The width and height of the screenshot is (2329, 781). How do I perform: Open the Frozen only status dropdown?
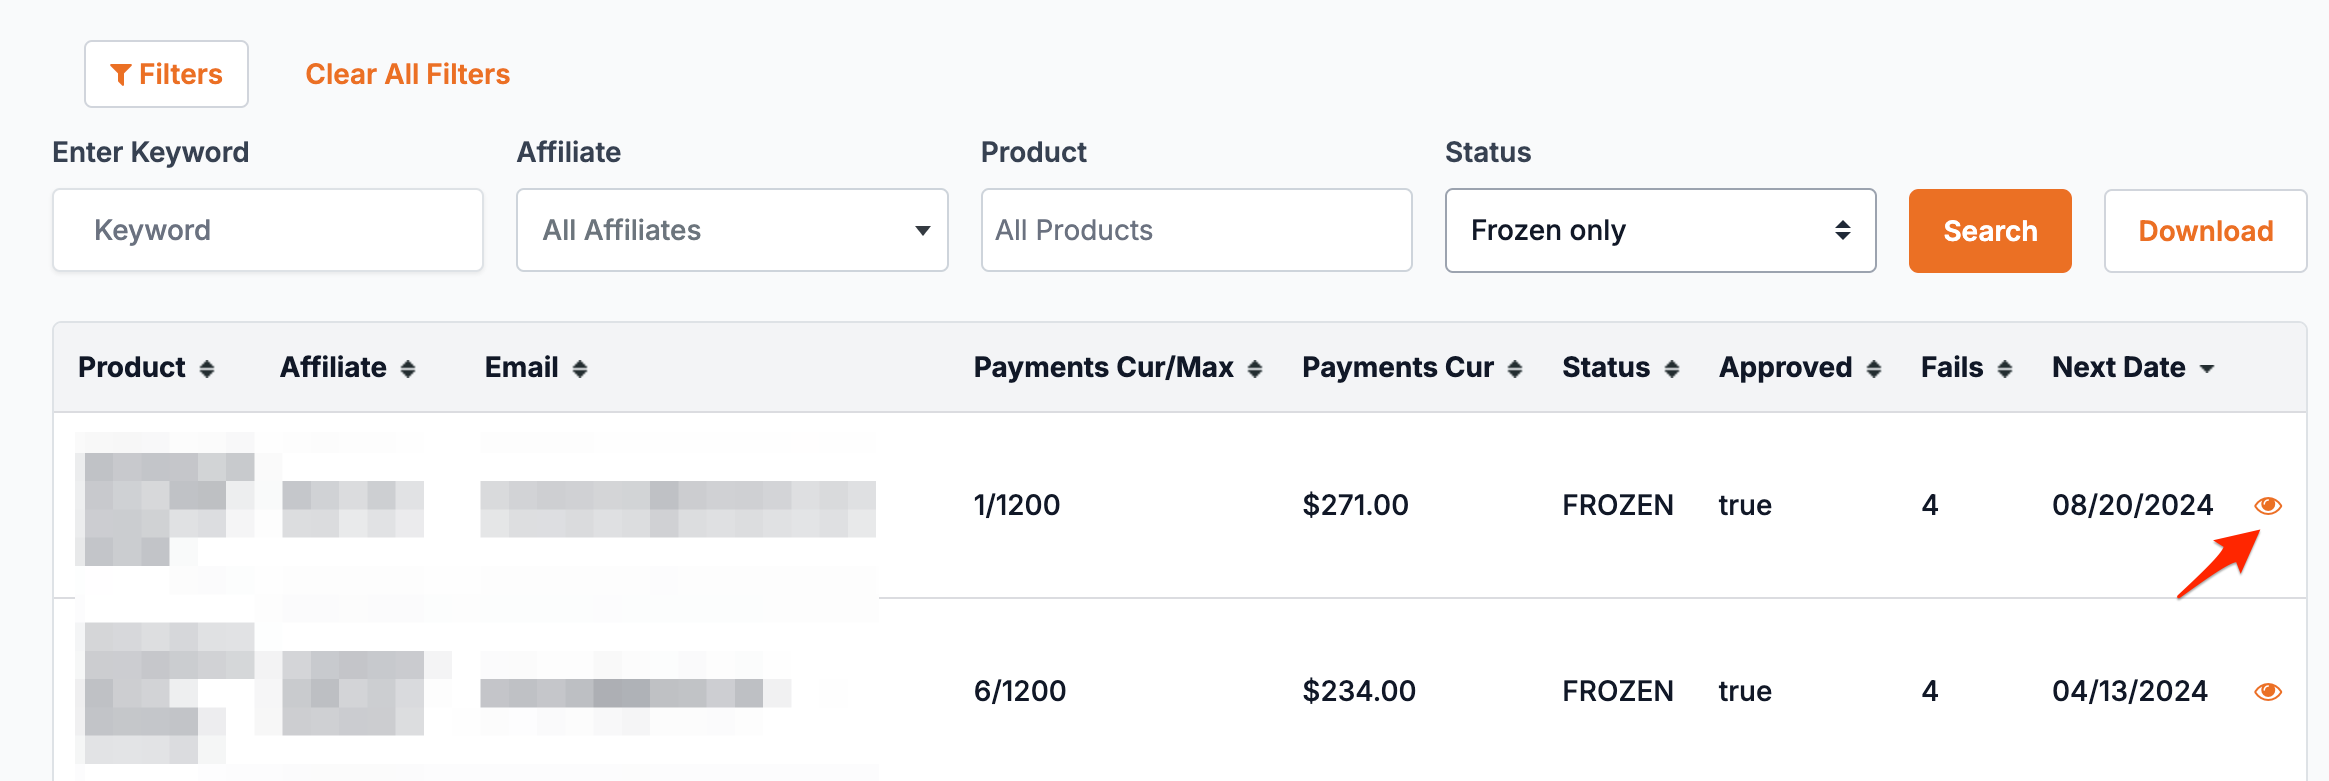tap(1660, 230)
